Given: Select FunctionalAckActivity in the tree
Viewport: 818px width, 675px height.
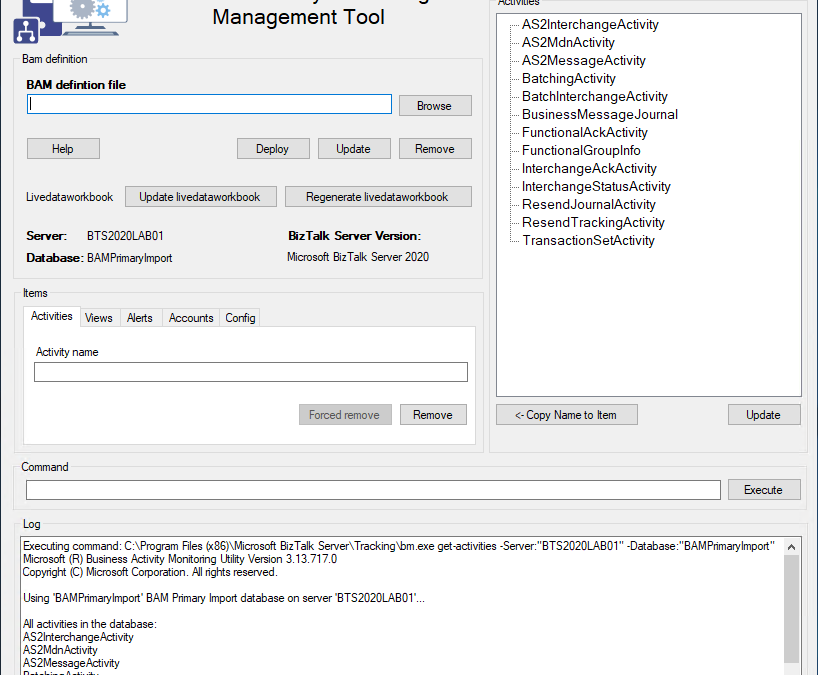Looking at the screenshot, I should tap(585, 132).
